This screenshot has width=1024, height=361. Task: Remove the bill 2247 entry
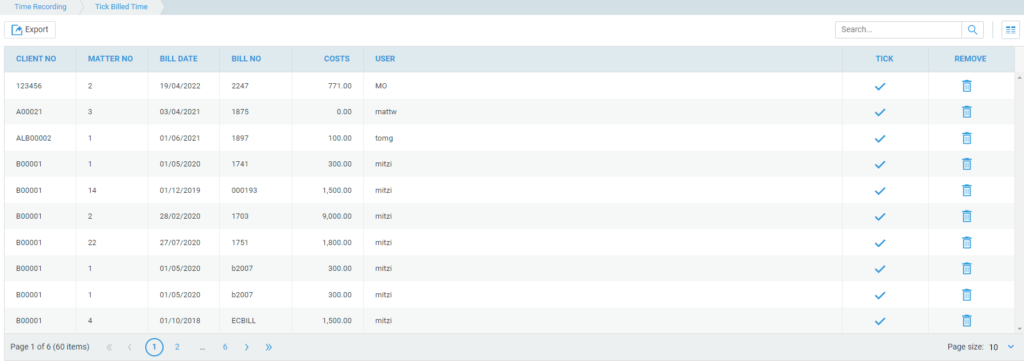967,86
